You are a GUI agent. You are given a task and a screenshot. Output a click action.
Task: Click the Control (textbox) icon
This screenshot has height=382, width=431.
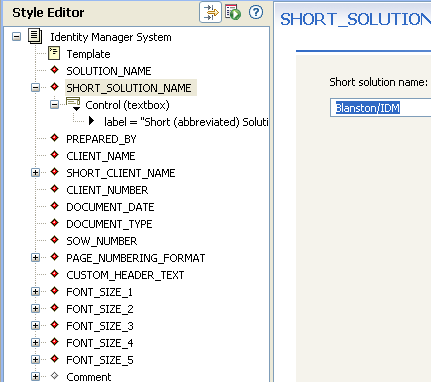tap(73, 104)
